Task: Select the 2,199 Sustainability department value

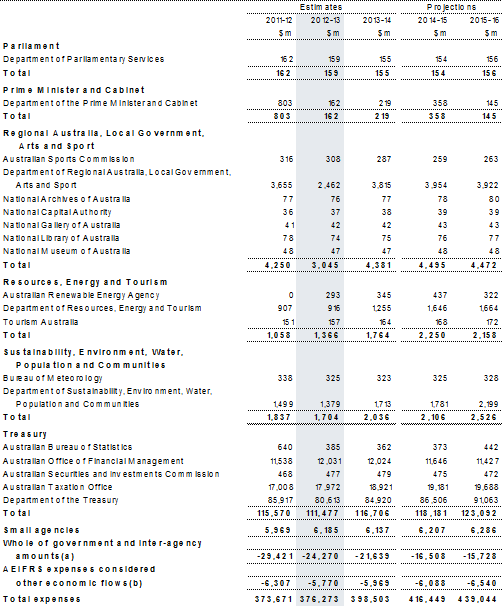Action: coord(489,404)
